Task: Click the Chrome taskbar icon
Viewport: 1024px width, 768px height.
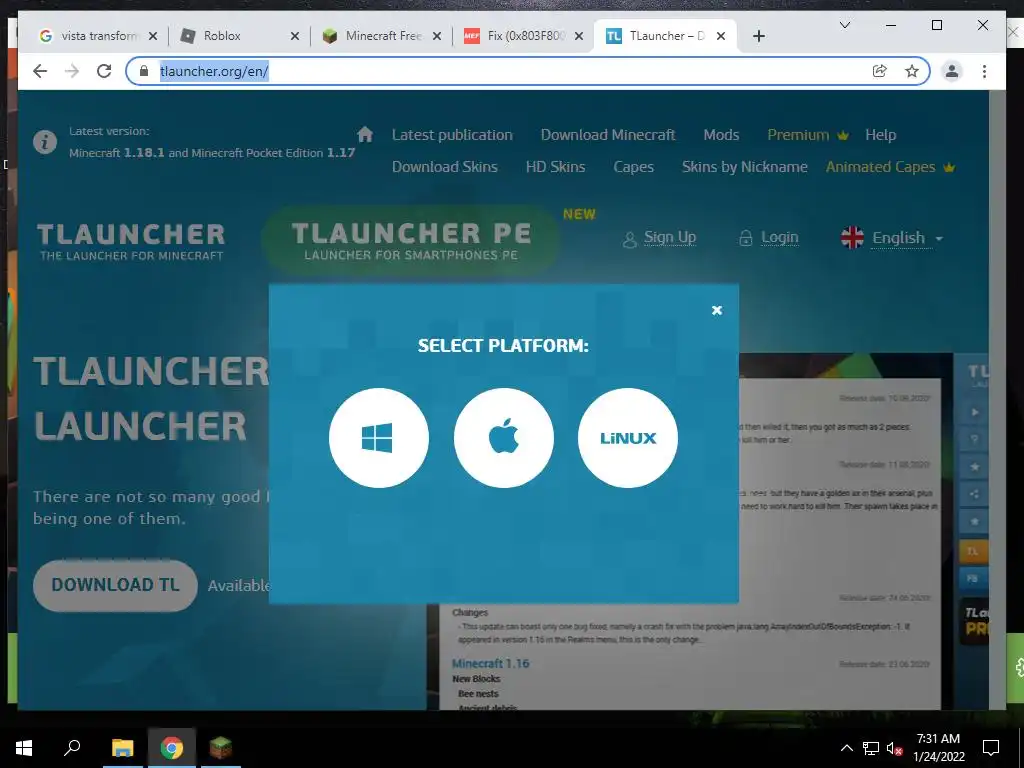Action: (x=172, y=748)
